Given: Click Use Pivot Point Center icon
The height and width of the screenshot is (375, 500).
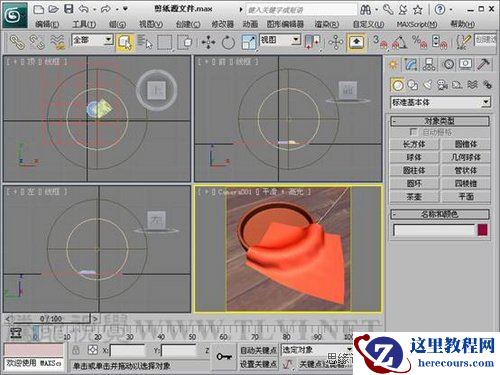Looking at the screenshot, I should (312, 42).
